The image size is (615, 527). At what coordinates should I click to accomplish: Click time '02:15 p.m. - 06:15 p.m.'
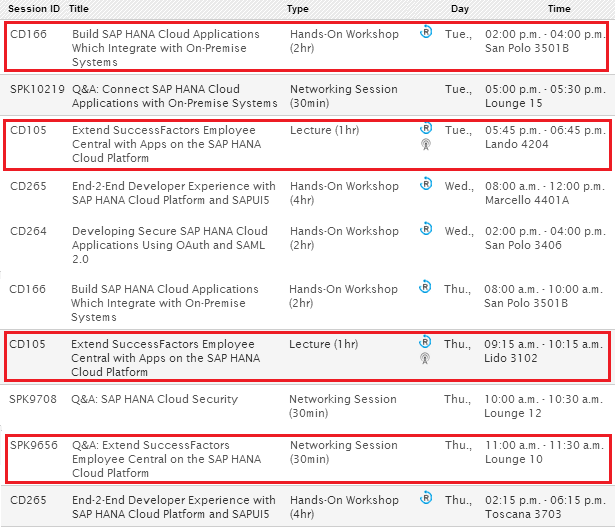tap(546, 500)
